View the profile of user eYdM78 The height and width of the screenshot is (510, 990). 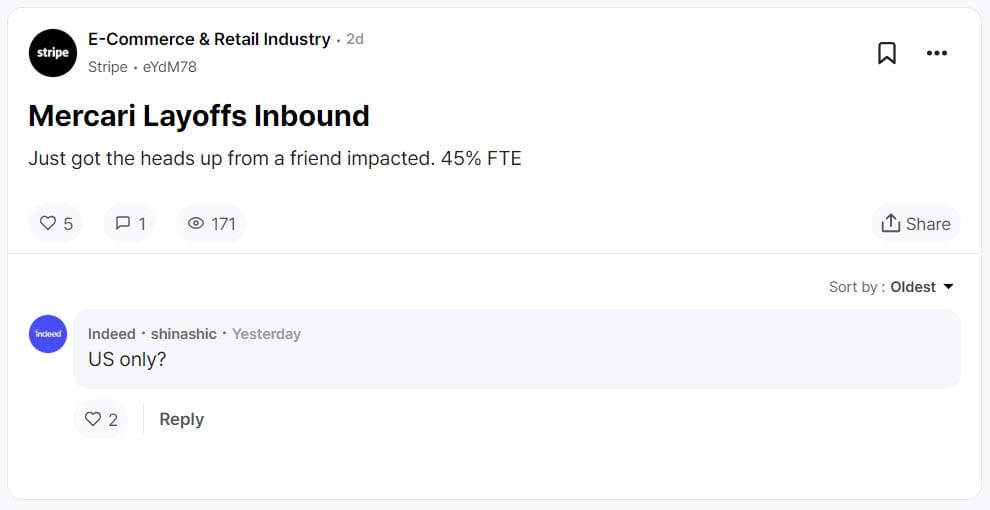pos(170,67)
